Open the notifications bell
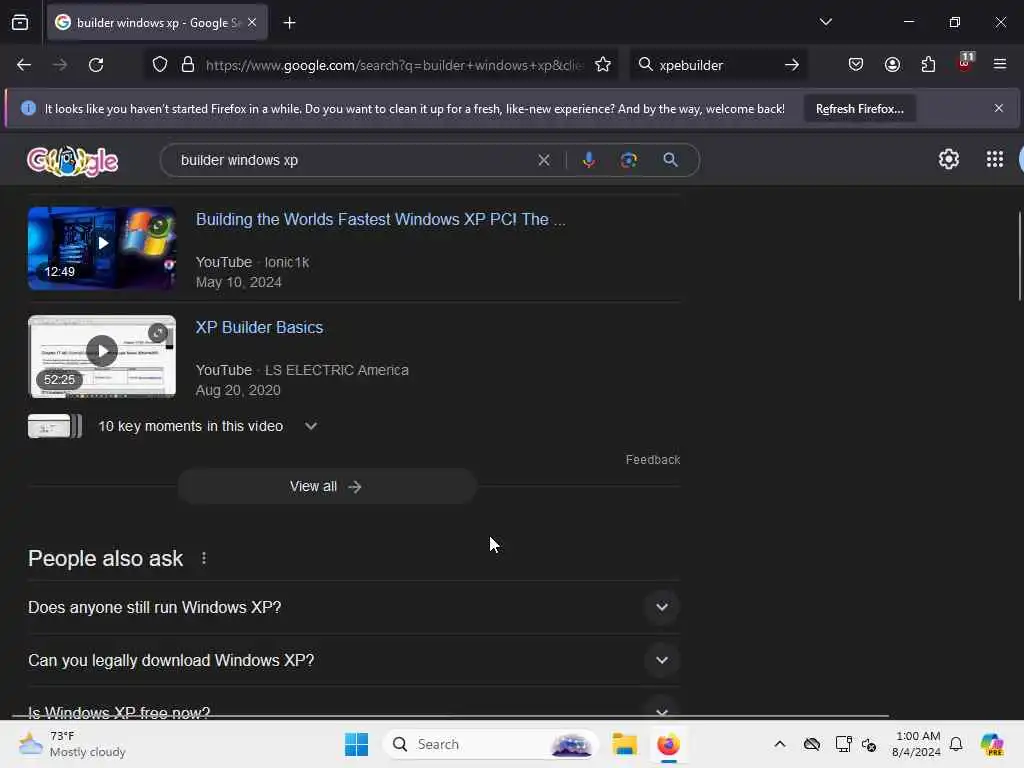This screenshot has height=768, width=1024. [x=956, y=744]
